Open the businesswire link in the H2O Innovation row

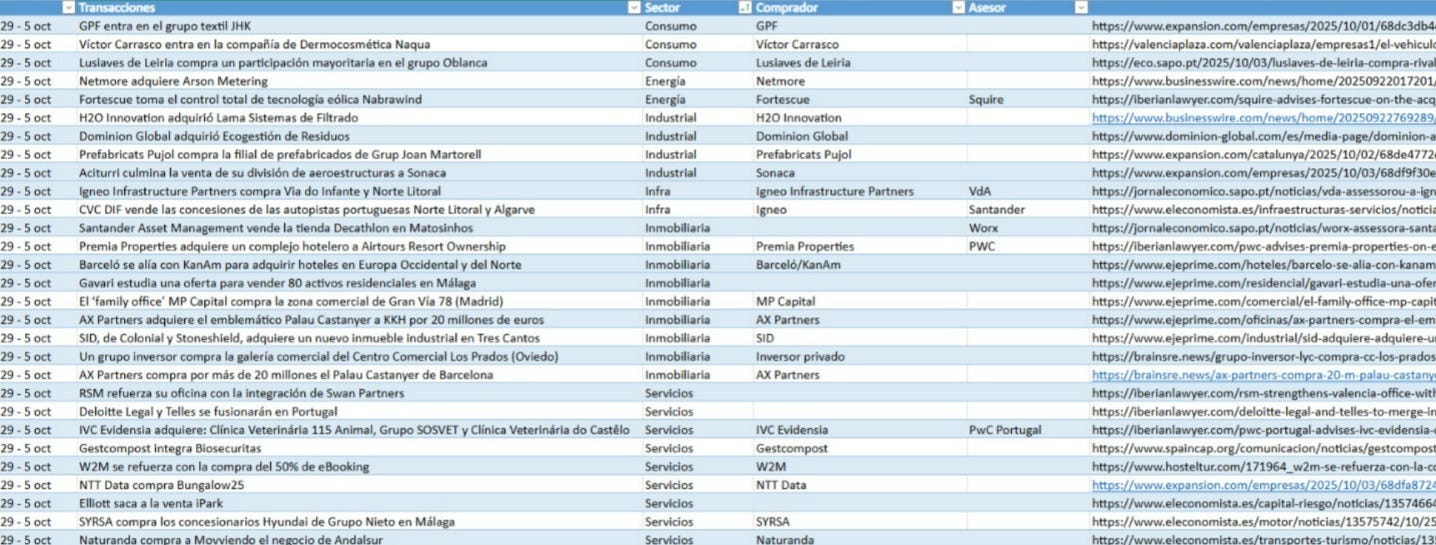tap(1263, 118)
